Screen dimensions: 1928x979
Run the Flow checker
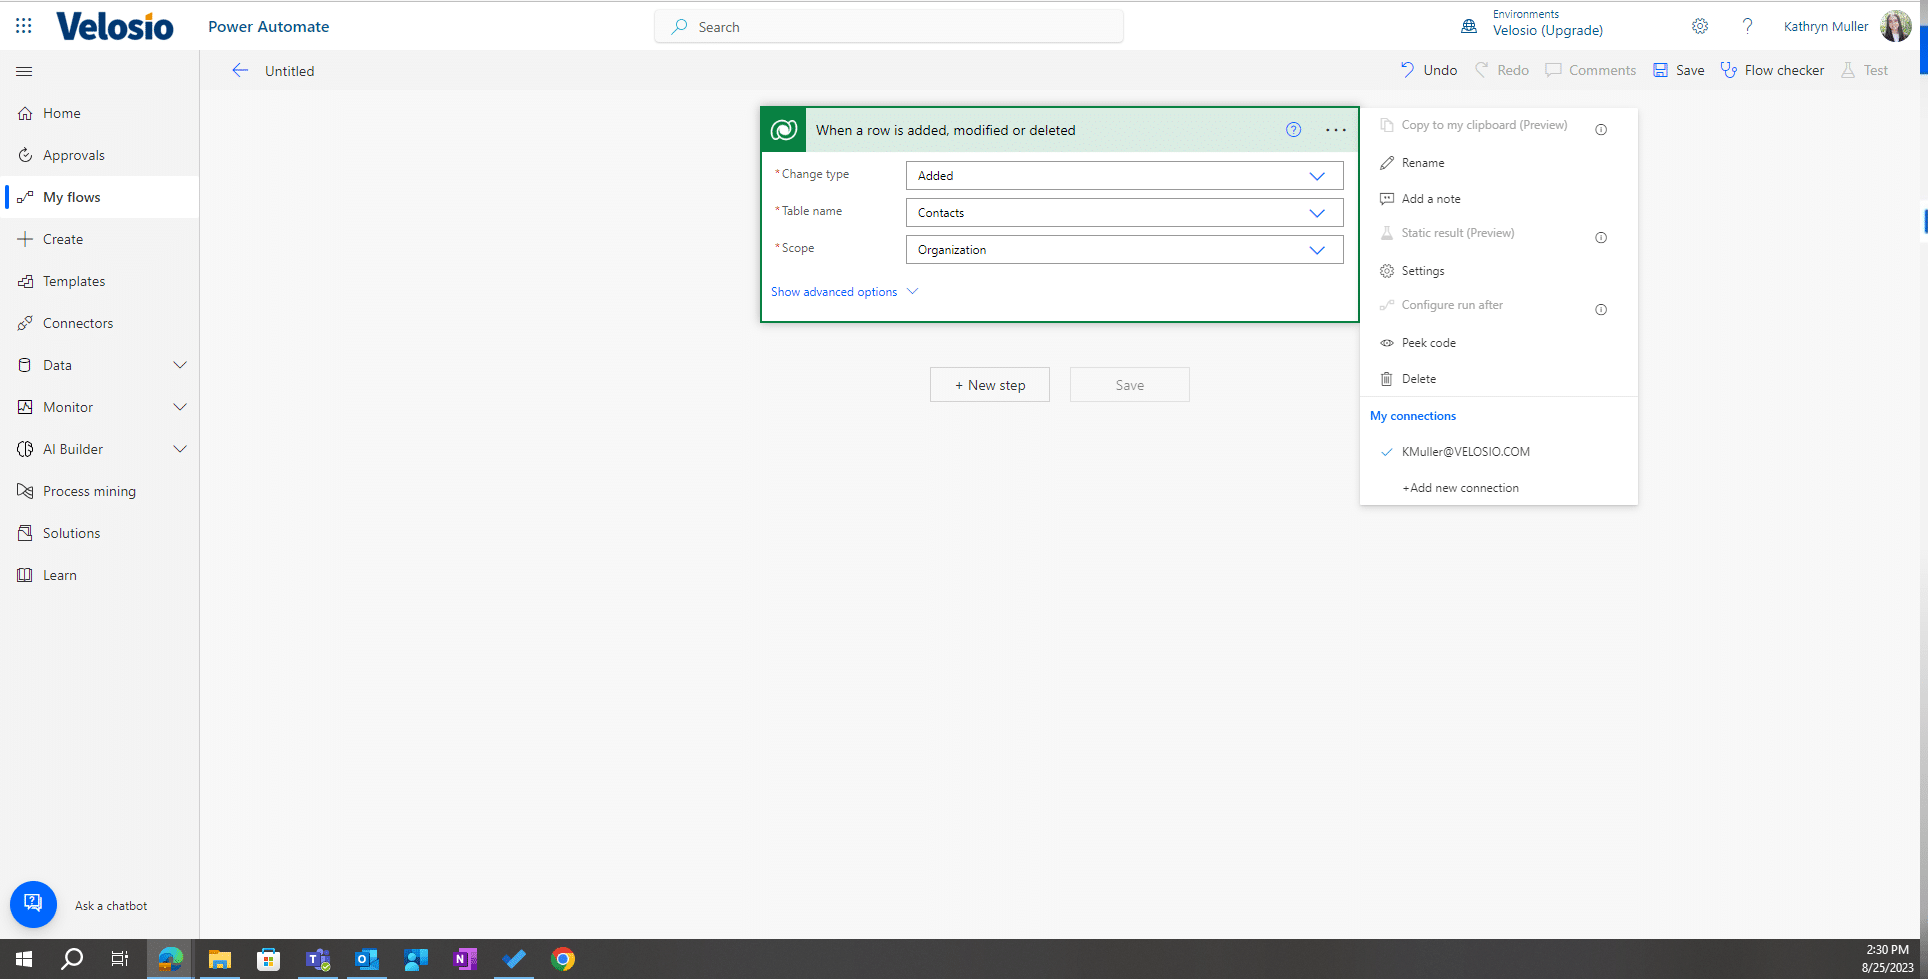point(1772,70)
